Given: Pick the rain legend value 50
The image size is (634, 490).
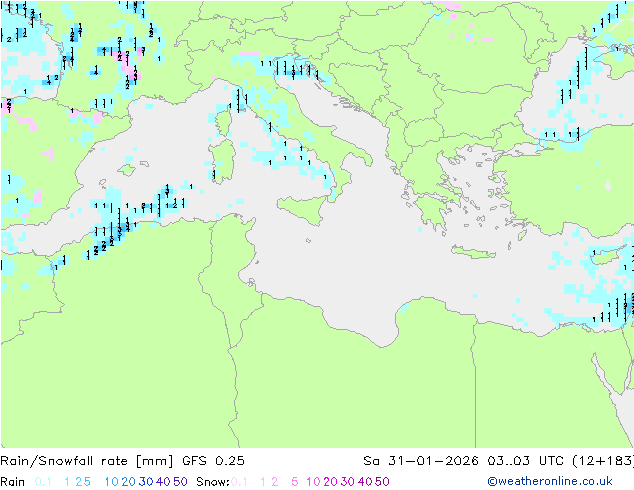Looking at the screenshot, I should [180, 482].
